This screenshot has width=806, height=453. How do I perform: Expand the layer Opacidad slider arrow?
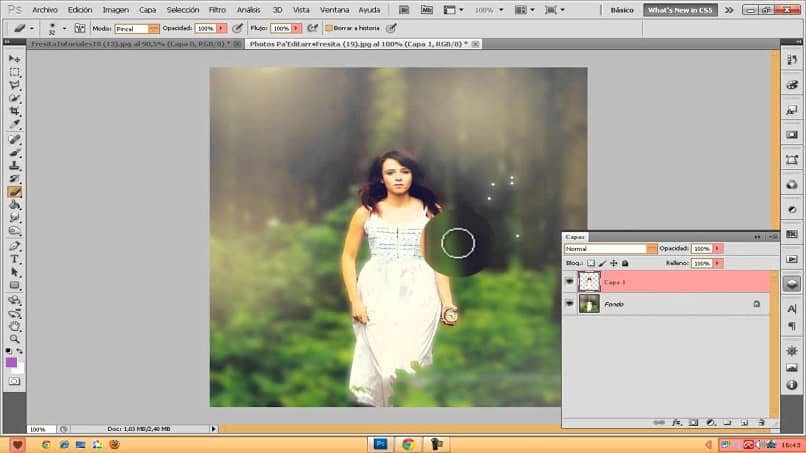pos(717,248)
